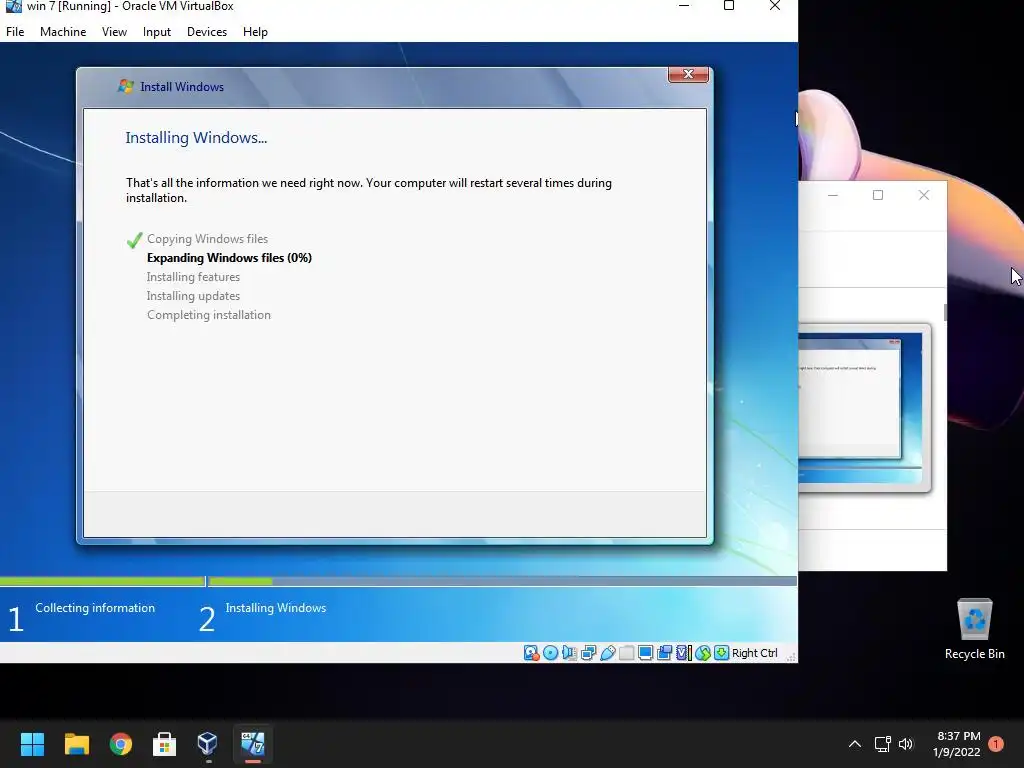This screenshot has width=1024, height=768.
Task: Click the shared folders indicator icon
Action: [x=626, y=653]
